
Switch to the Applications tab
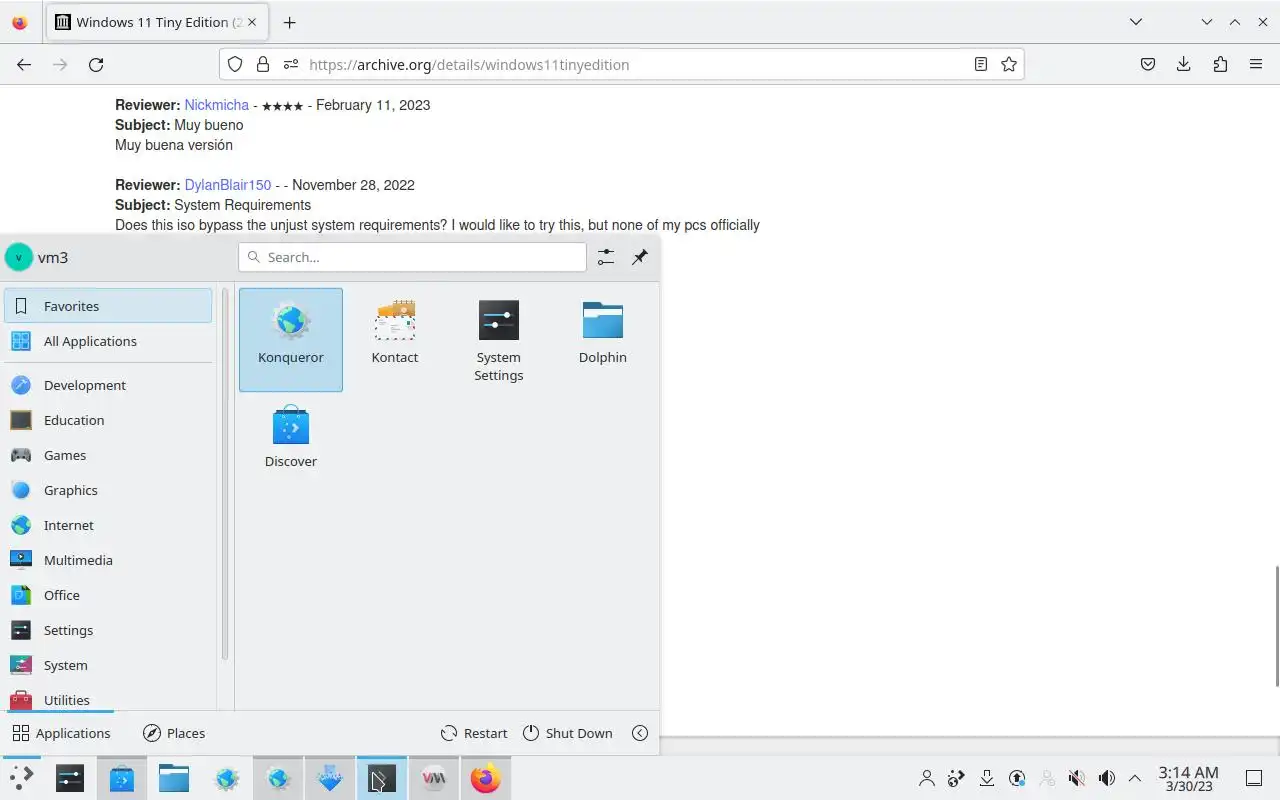tap(61, 733)
